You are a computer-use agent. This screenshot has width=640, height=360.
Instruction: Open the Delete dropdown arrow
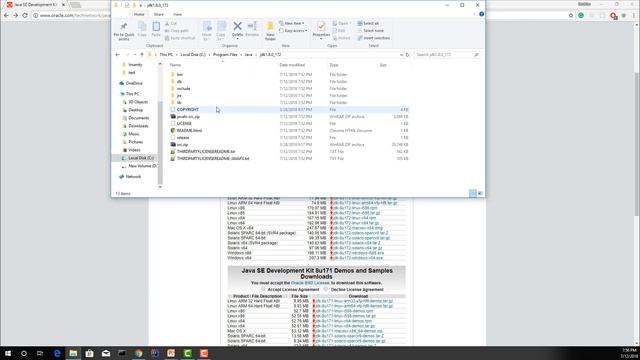point(237,39)
